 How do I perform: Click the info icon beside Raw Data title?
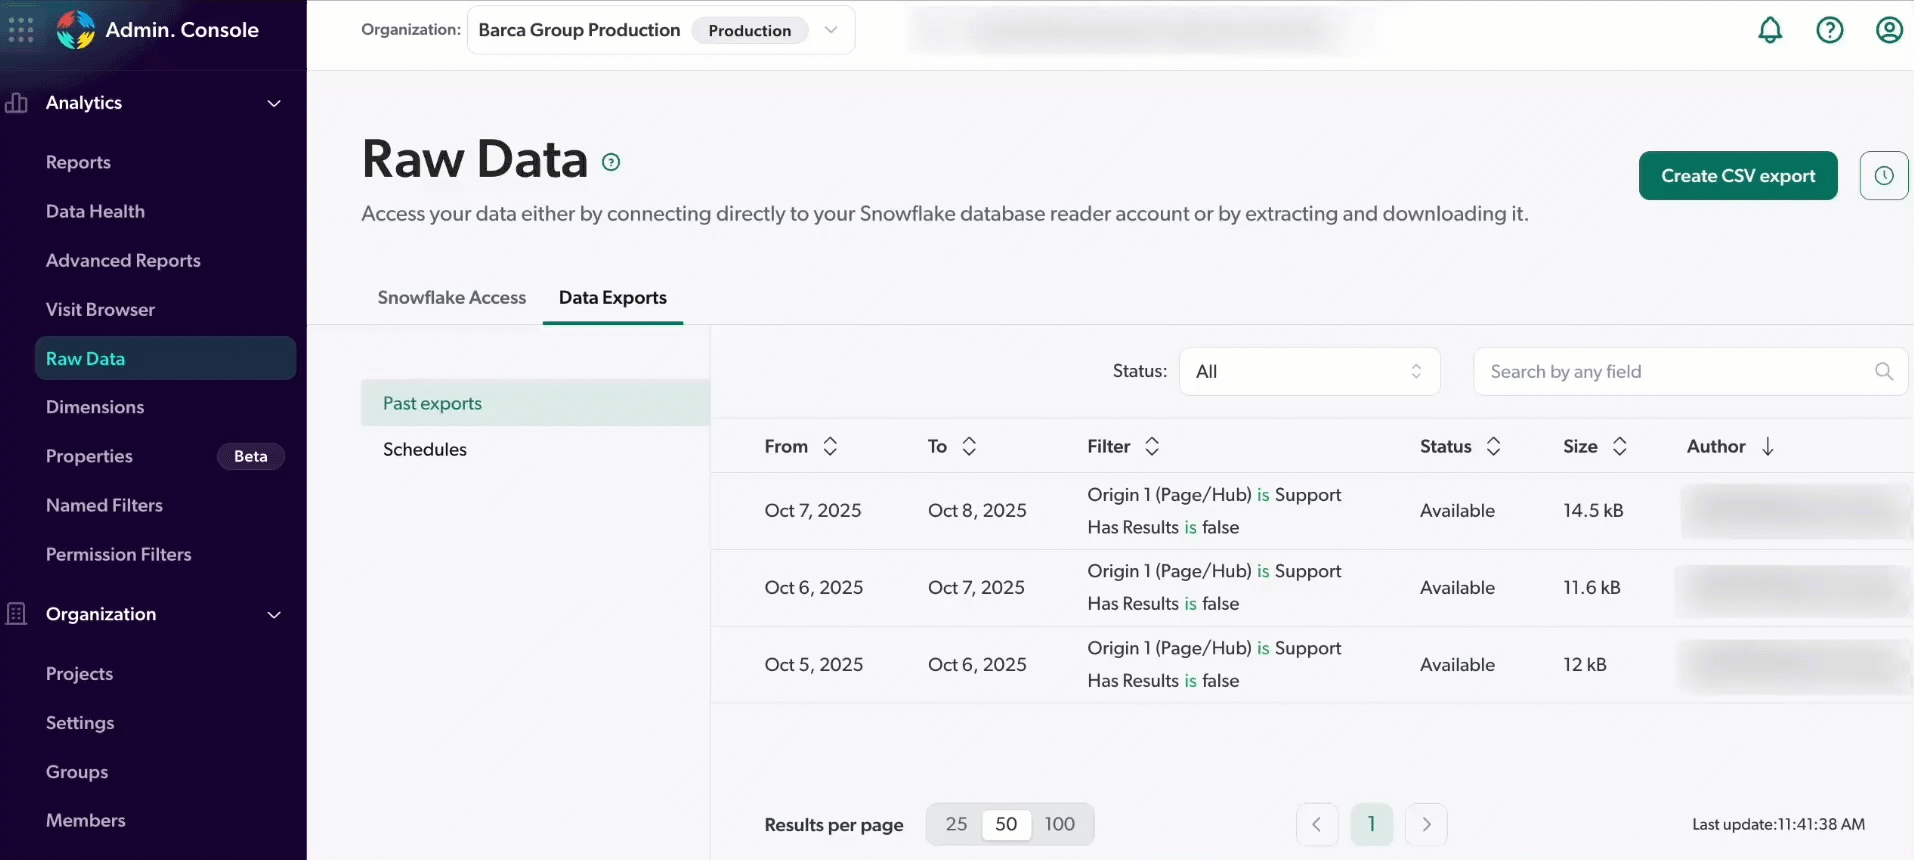(x=611, y=162)
